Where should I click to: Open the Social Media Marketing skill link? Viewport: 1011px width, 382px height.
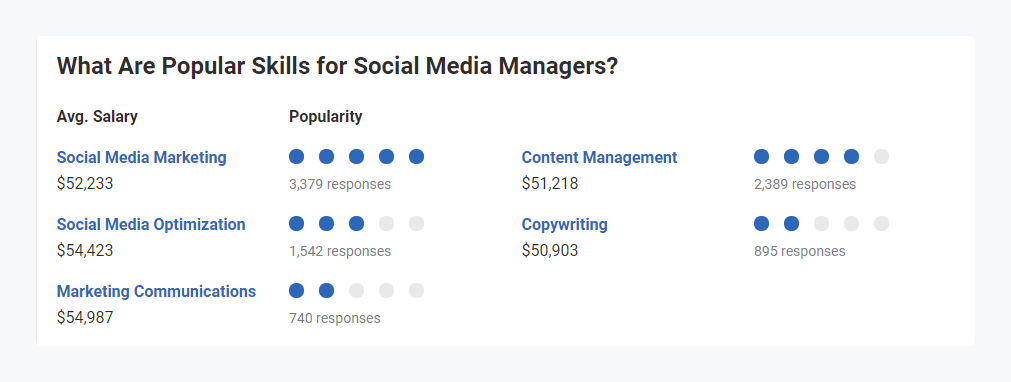click(x=142, y=157)
